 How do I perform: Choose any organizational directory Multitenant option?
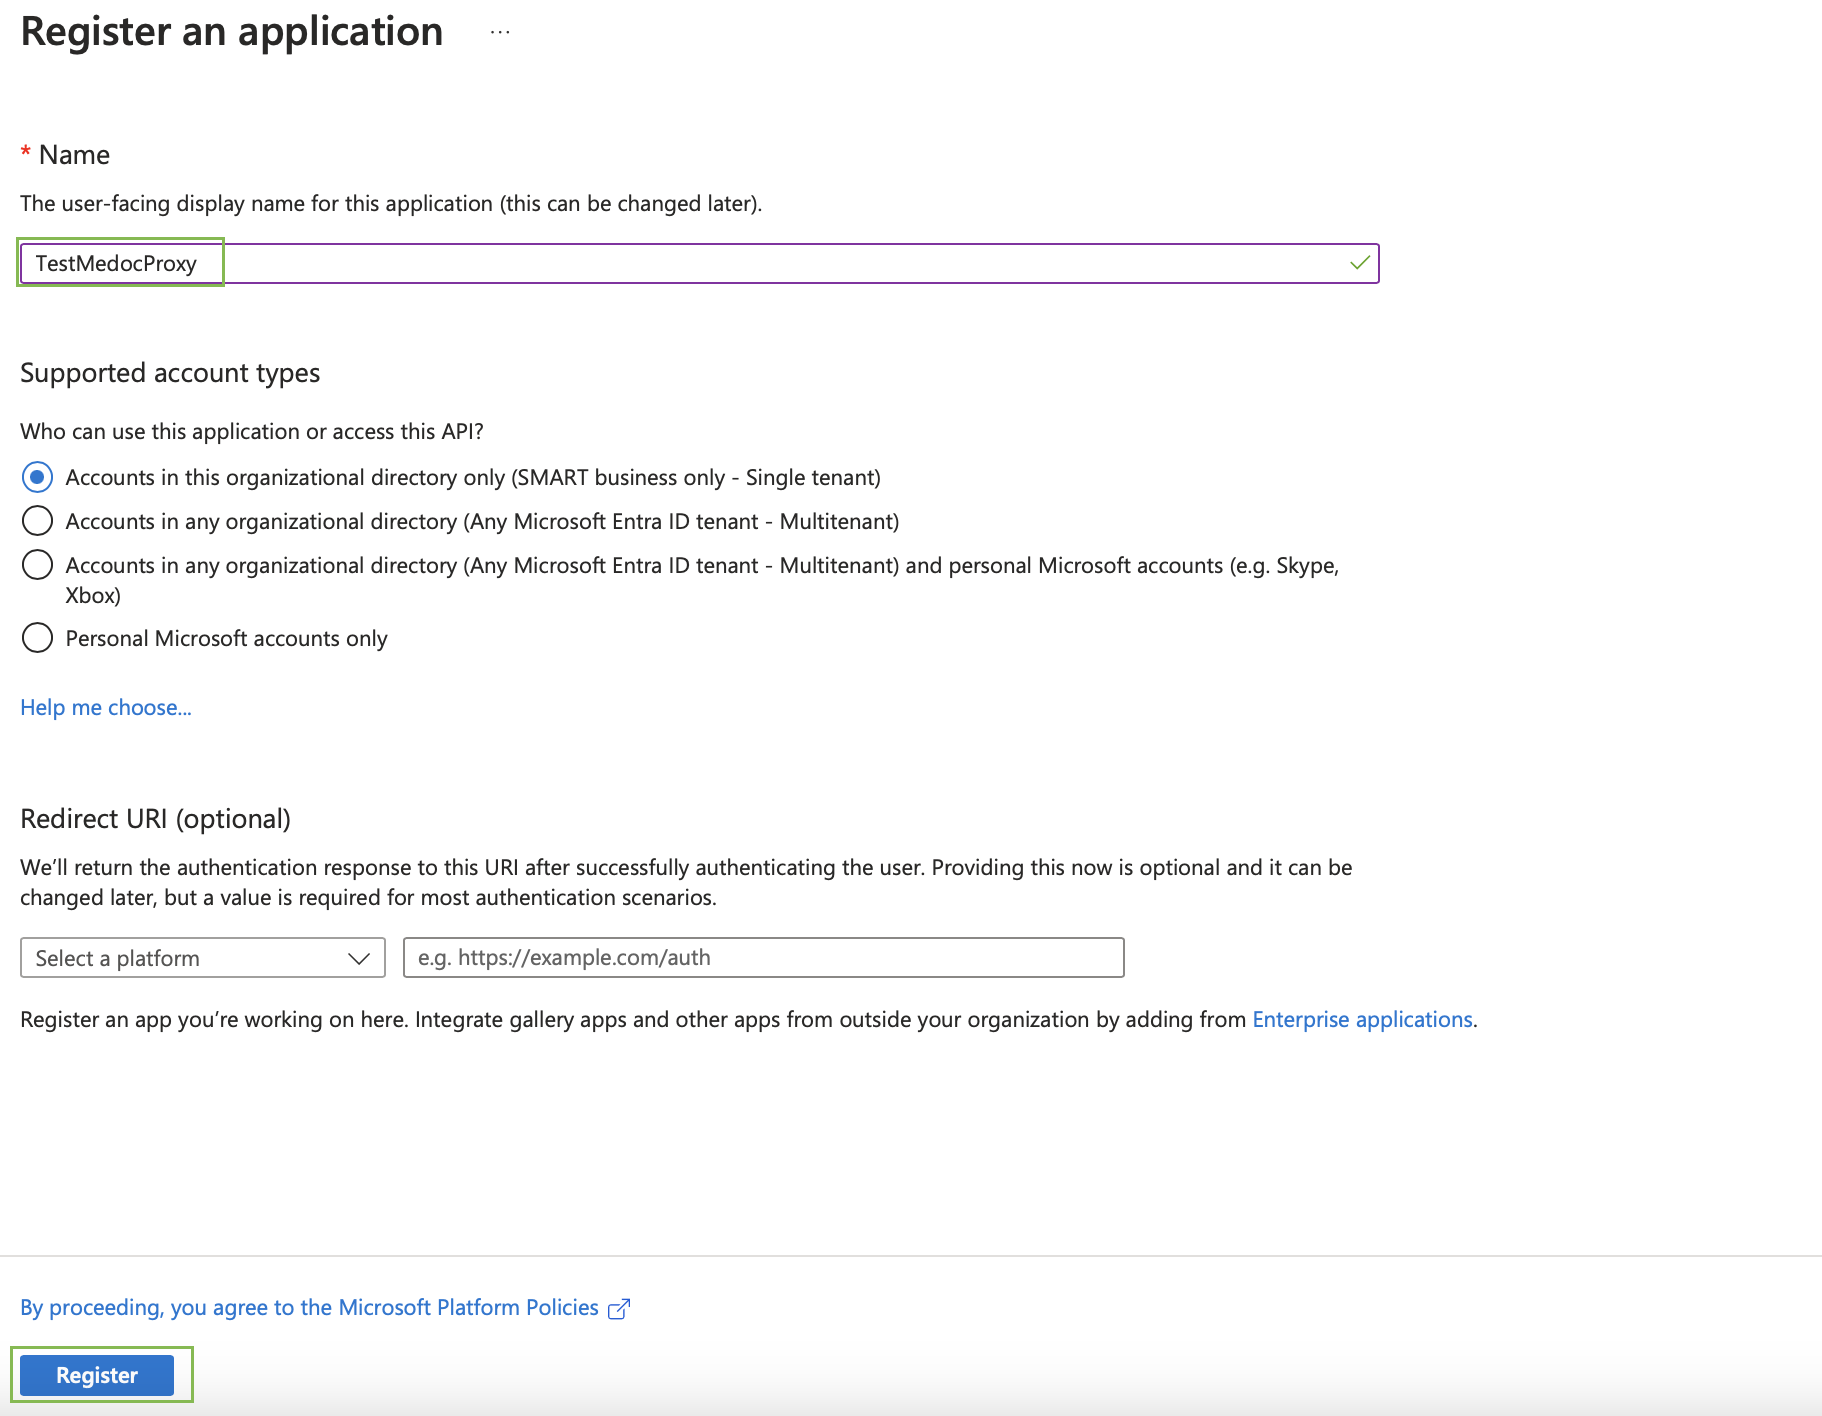[38, 521]
